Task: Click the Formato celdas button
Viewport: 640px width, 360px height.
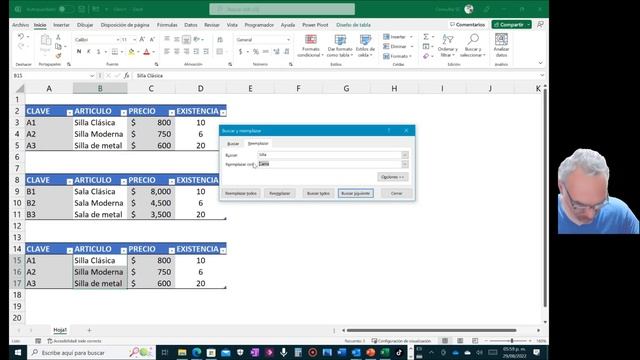Action: point(398,56)
